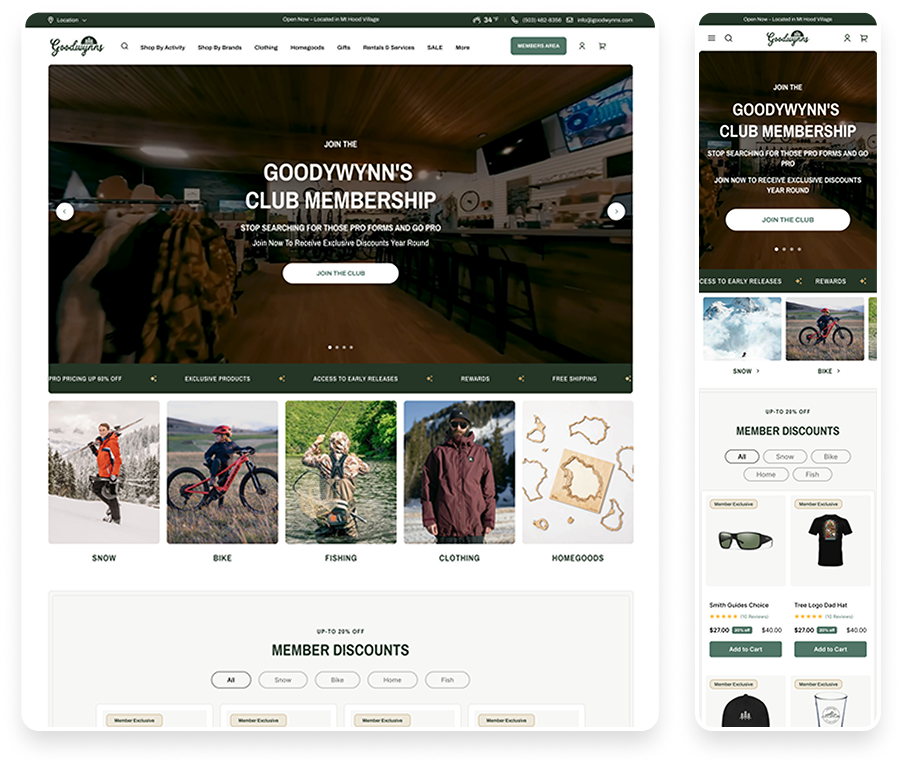Open the Fishing category thumbnail

(x=340, y=472)
